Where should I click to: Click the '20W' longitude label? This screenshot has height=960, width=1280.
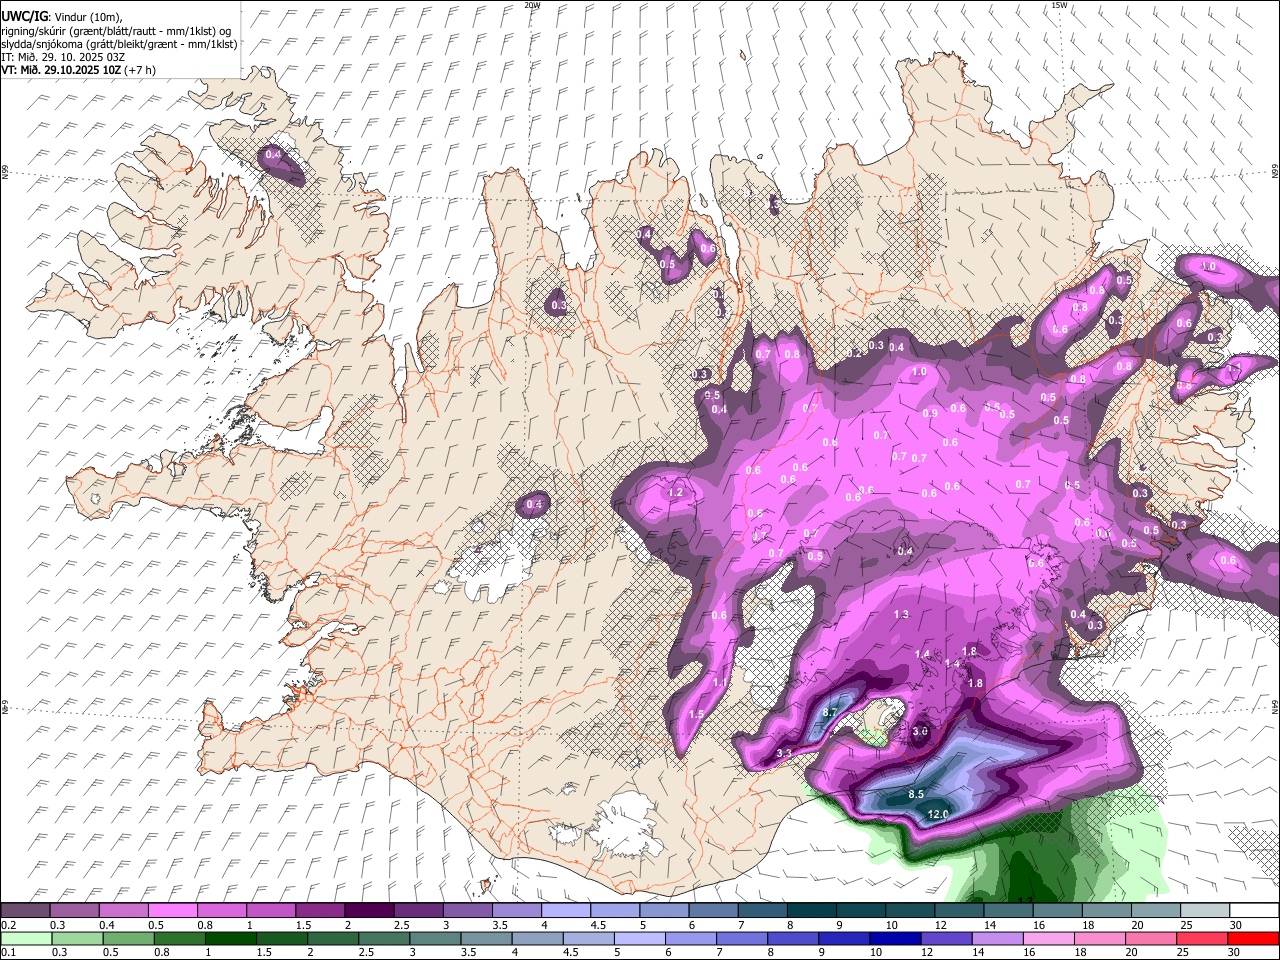(x=532, y=5)
